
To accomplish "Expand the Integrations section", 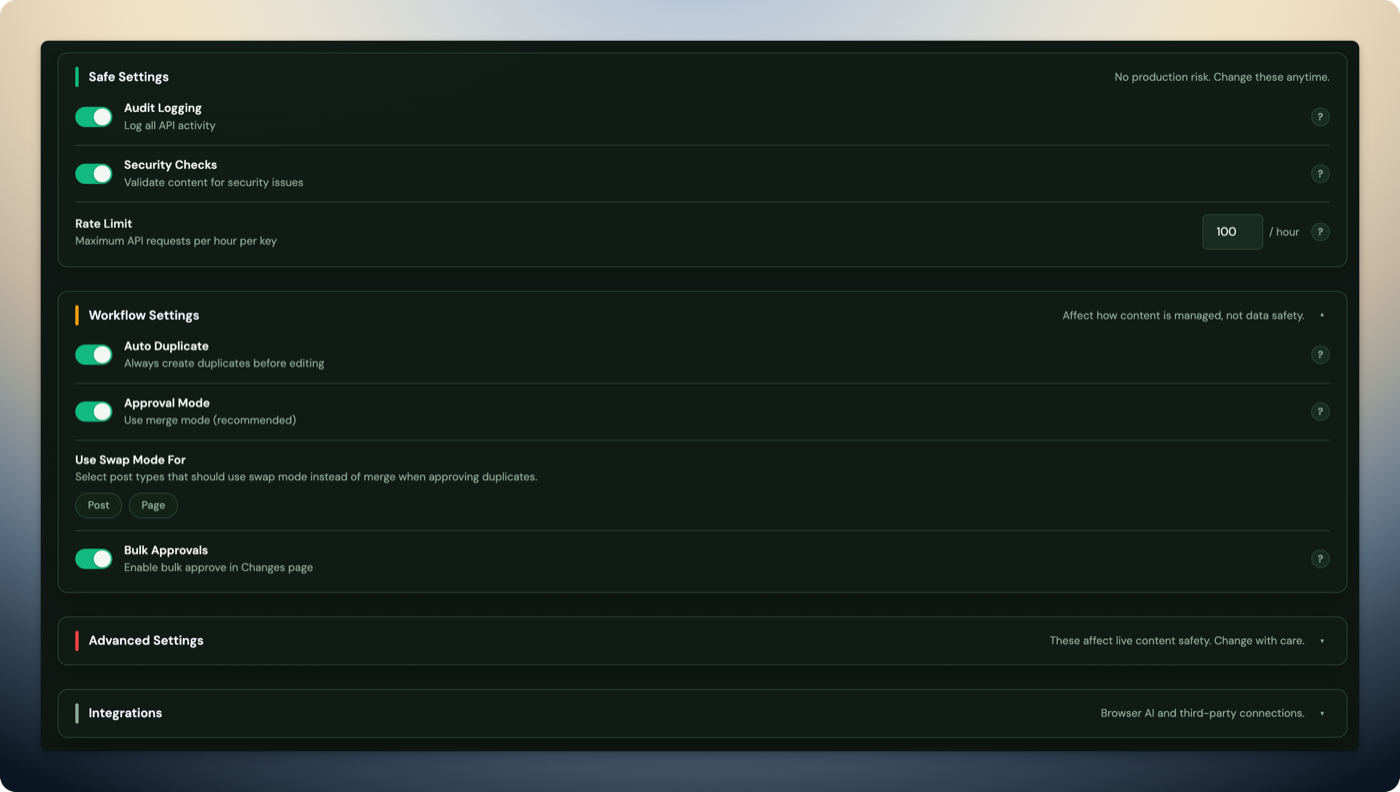I will 1320,713.
